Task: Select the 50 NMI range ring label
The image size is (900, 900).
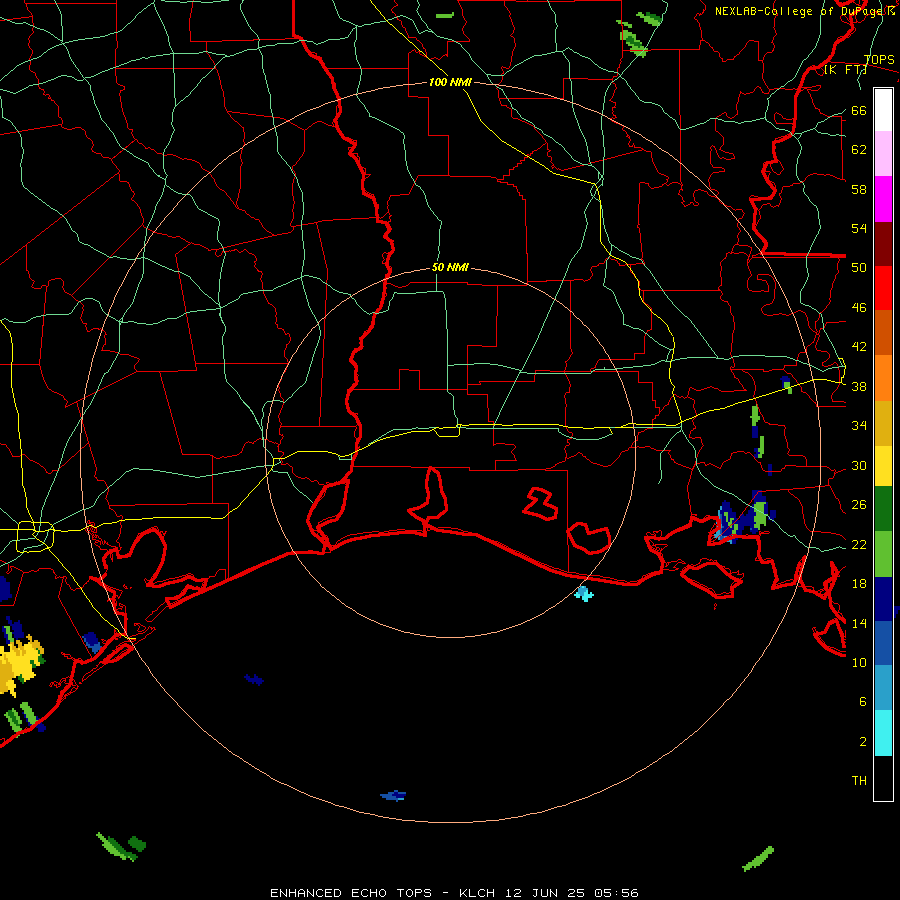Action: (x=450, y=267)
